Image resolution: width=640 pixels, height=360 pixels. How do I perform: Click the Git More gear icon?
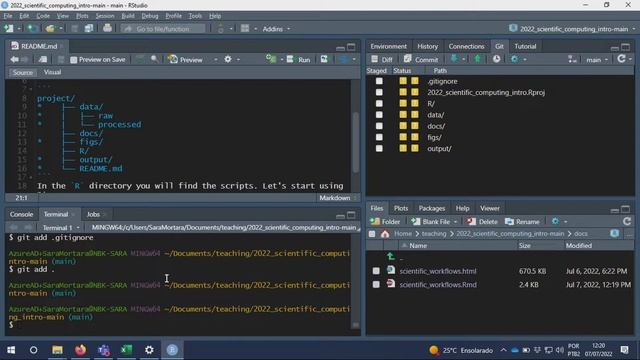click(514, 59)
